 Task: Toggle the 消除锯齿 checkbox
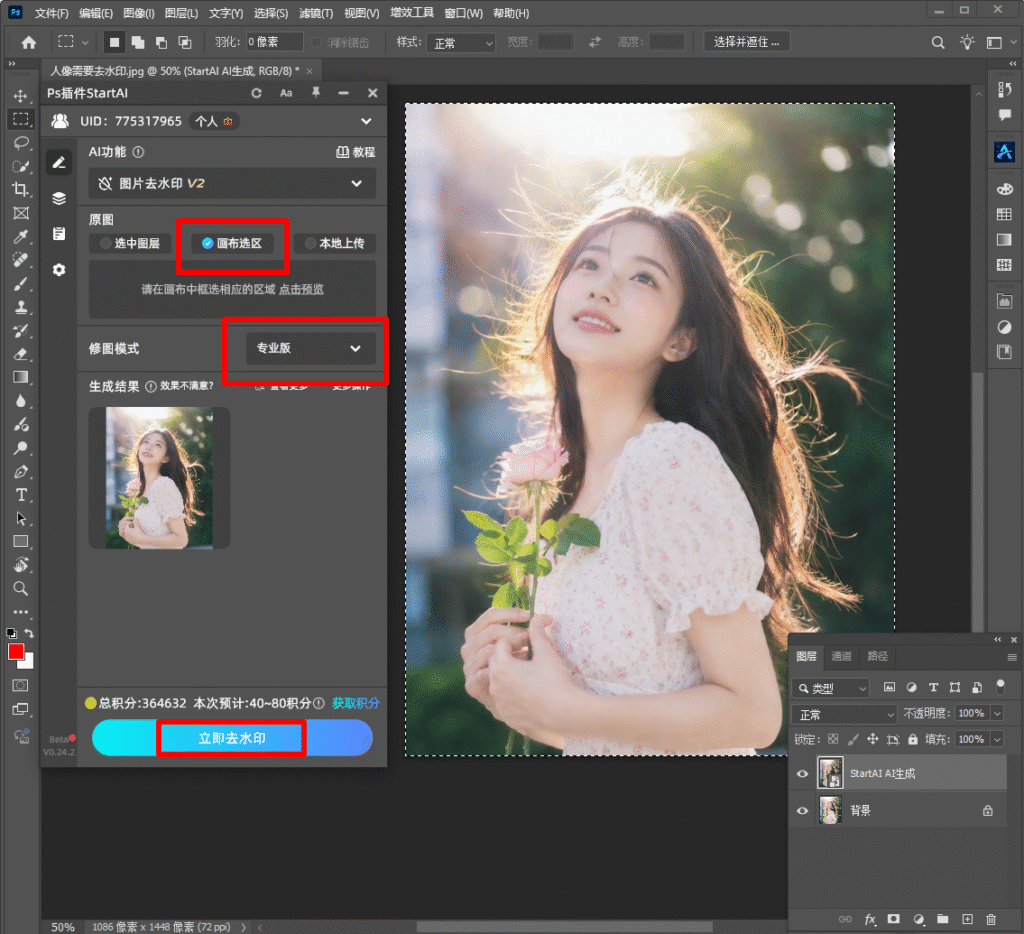click(316, 42)
